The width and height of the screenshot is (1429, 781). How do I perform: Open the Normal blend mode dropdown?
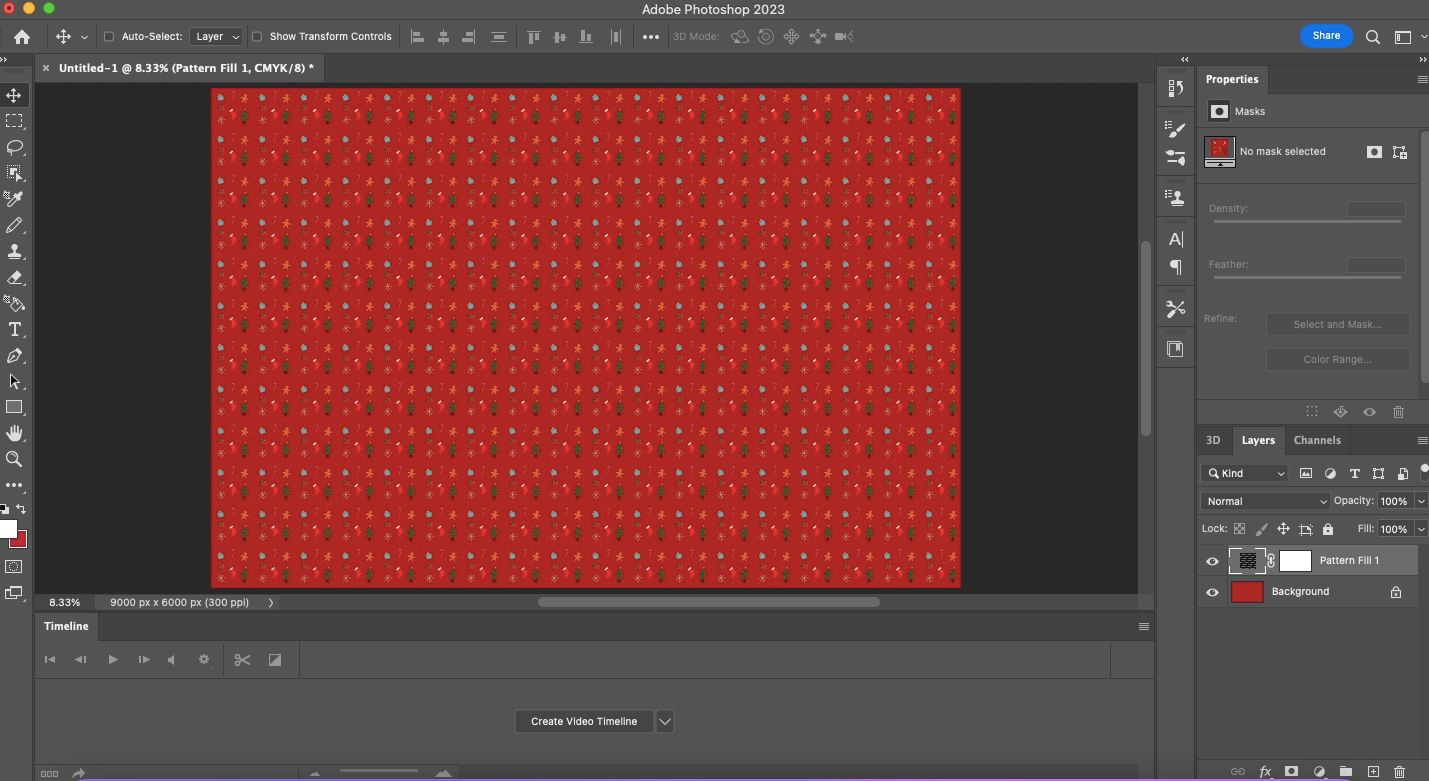pyautogui.click(x=1265, y=501)
